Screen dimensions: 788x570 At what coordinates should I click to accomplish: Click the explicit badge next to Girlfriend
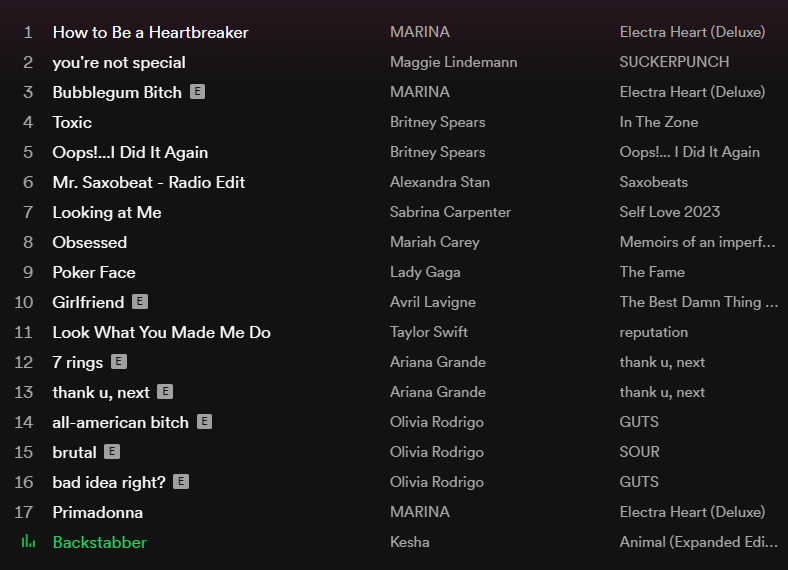click(x=140, y=302)
